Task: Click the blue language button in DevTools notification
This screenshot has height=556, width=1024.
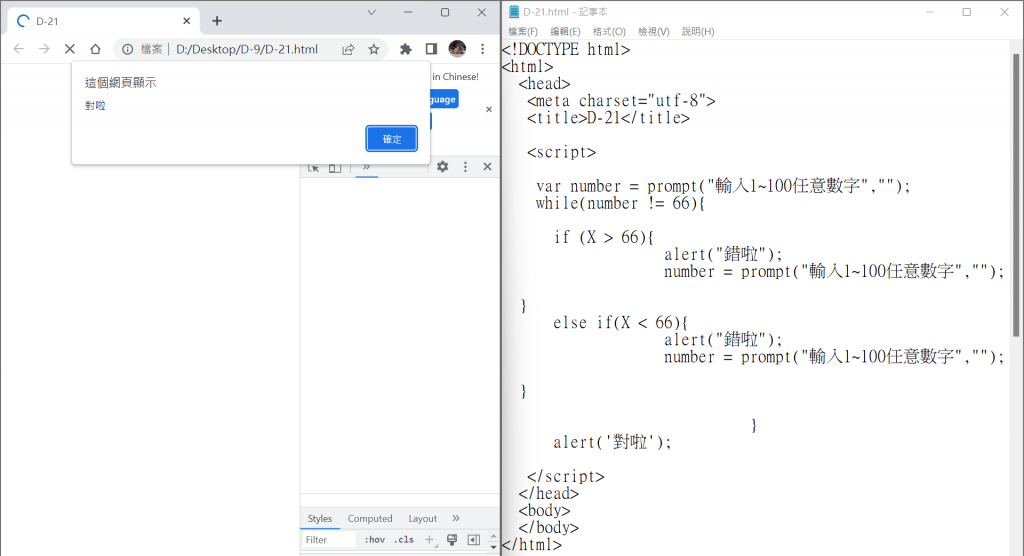Action: [x=443, y=99]
